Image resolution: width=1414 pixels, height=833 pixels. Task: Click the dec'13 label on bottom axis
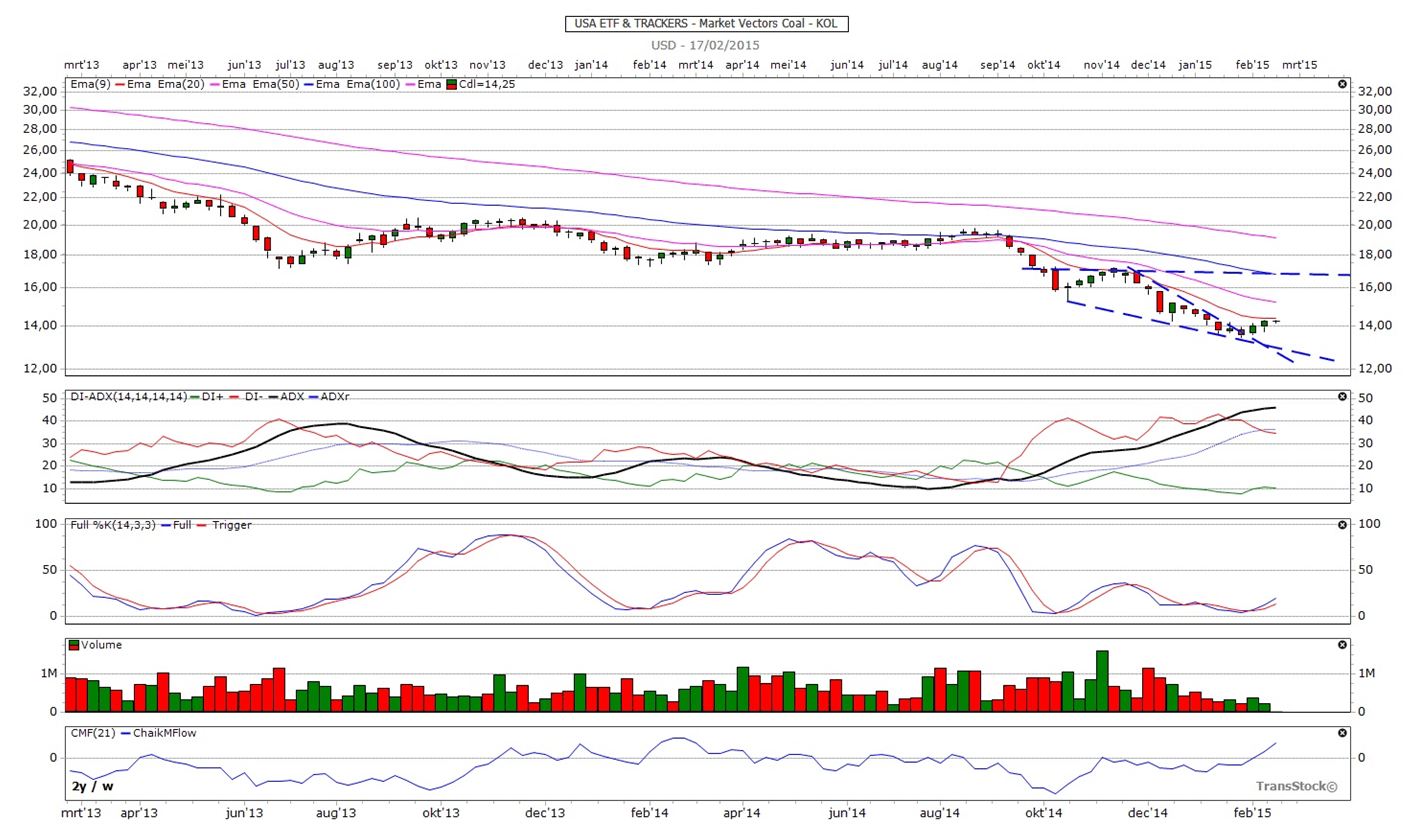545,813
